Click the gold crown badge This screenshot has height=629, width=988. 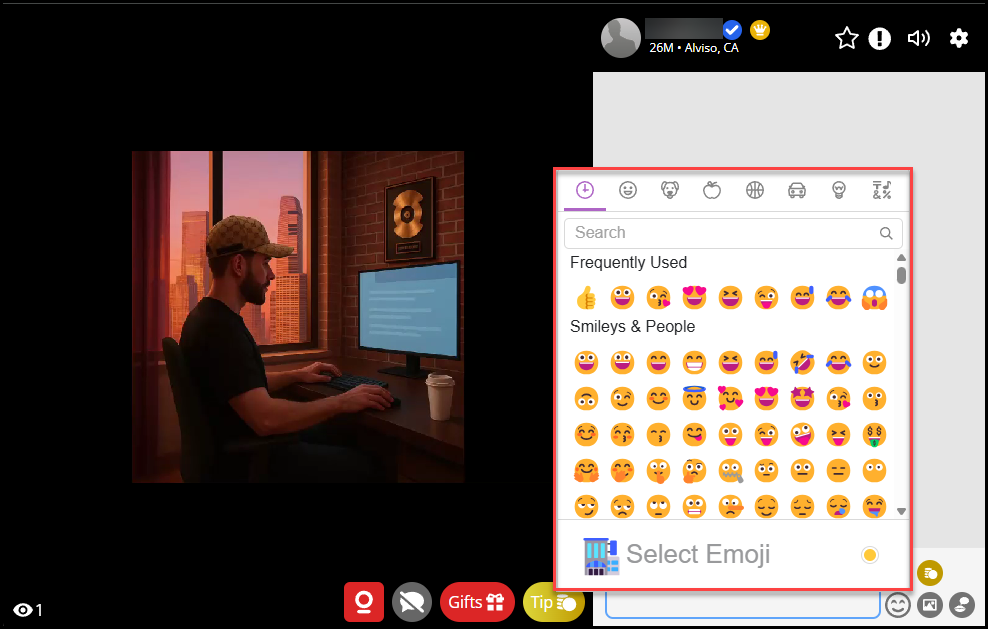tap(760, 30)
